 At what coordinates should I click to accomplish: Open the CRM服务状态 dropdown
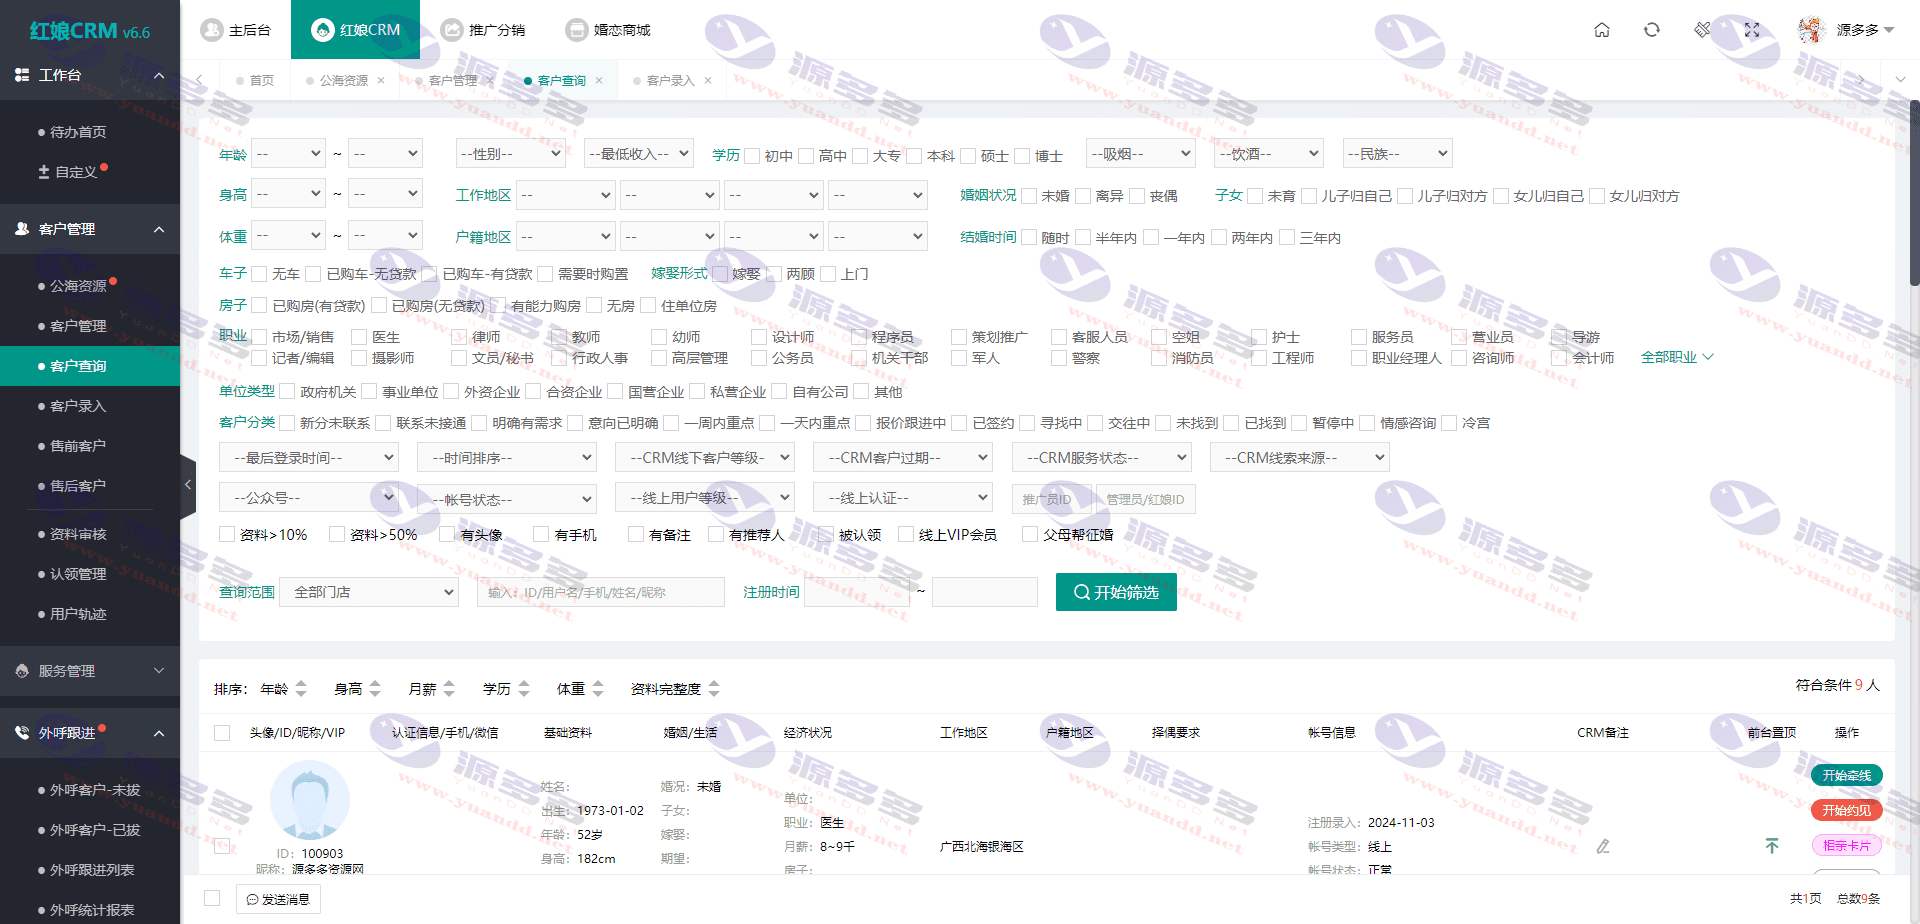point(1101,458)
